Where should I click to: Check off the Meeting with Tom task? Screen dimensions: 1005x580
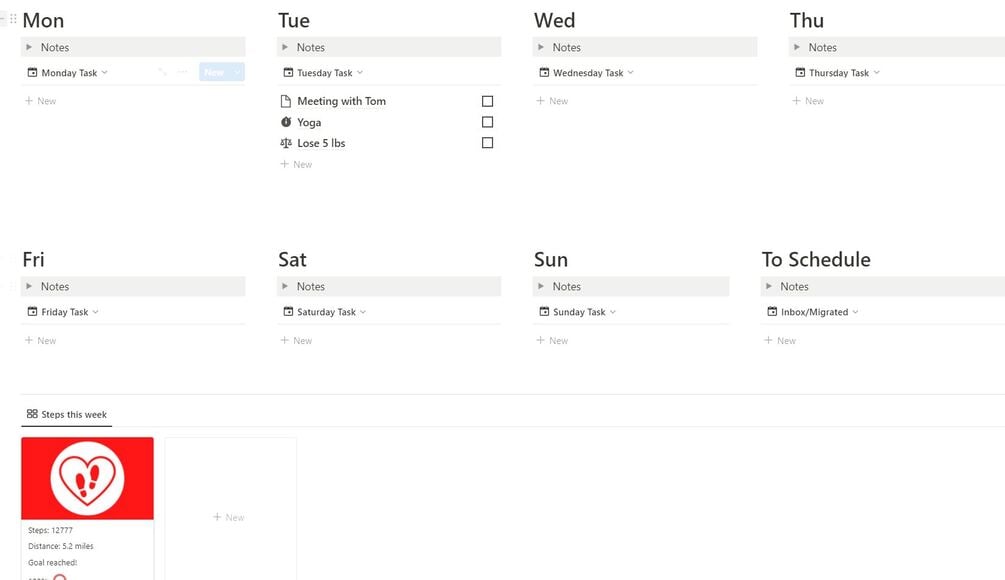click(x=488, y=101)
